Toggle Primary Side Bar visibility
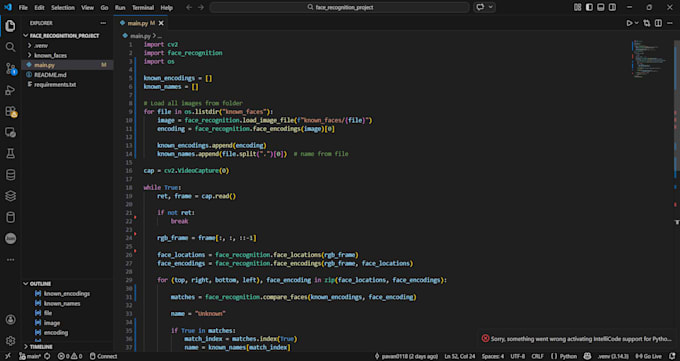 click(589, 7)
